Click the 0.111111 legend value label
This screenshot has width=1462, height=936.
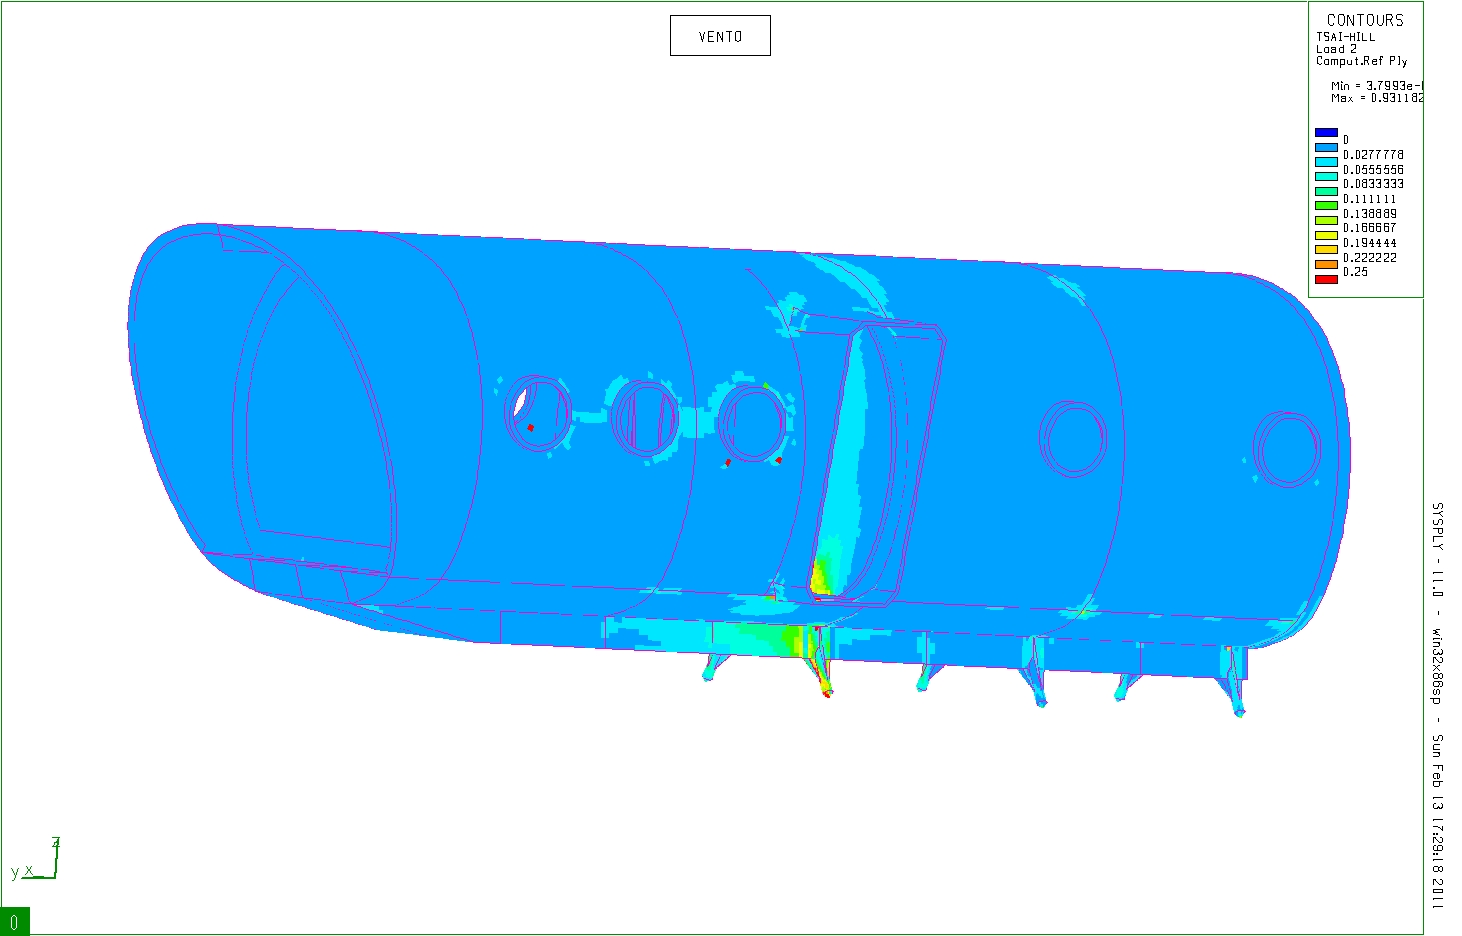tap(1369, 199)
